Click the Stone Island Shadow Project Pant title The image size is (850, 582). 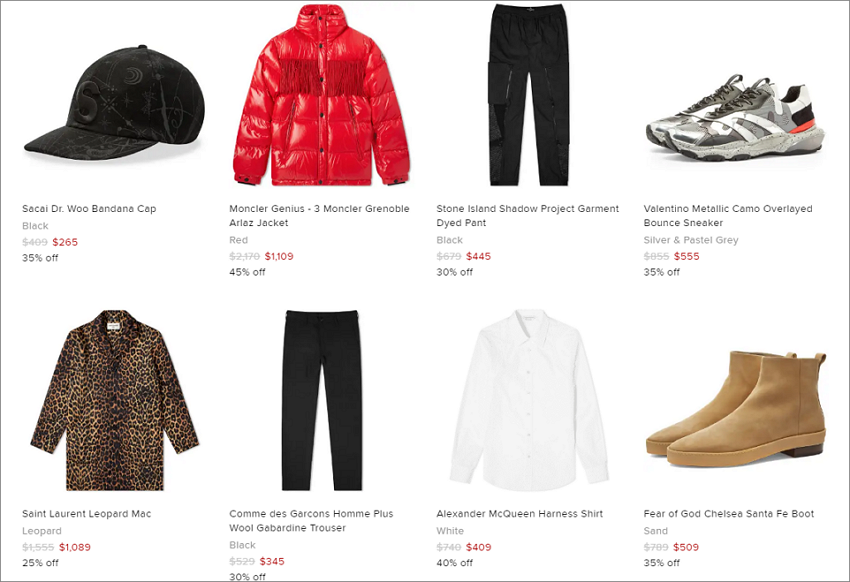(x=527, y=216)
